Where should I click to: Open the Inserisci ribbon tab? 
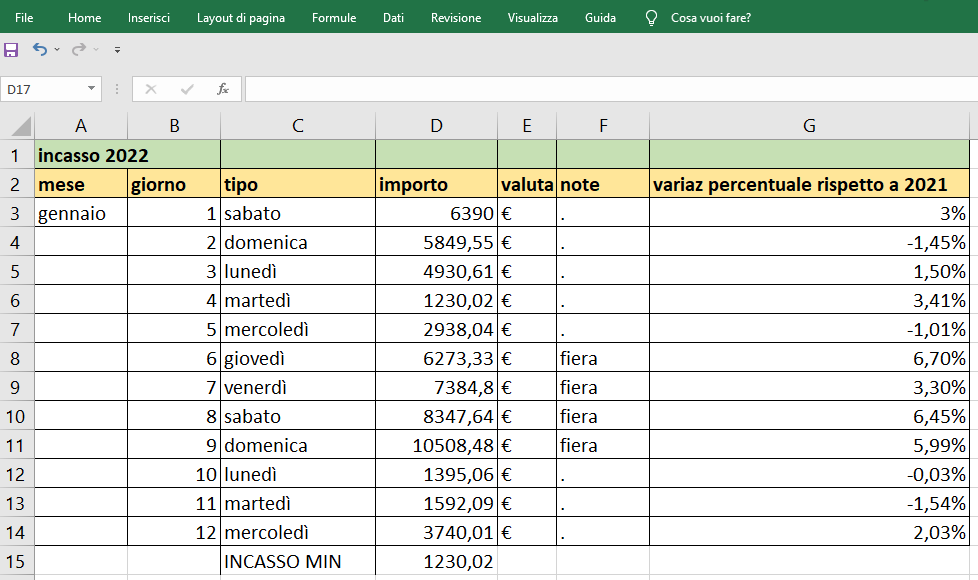tap(148, 17)
